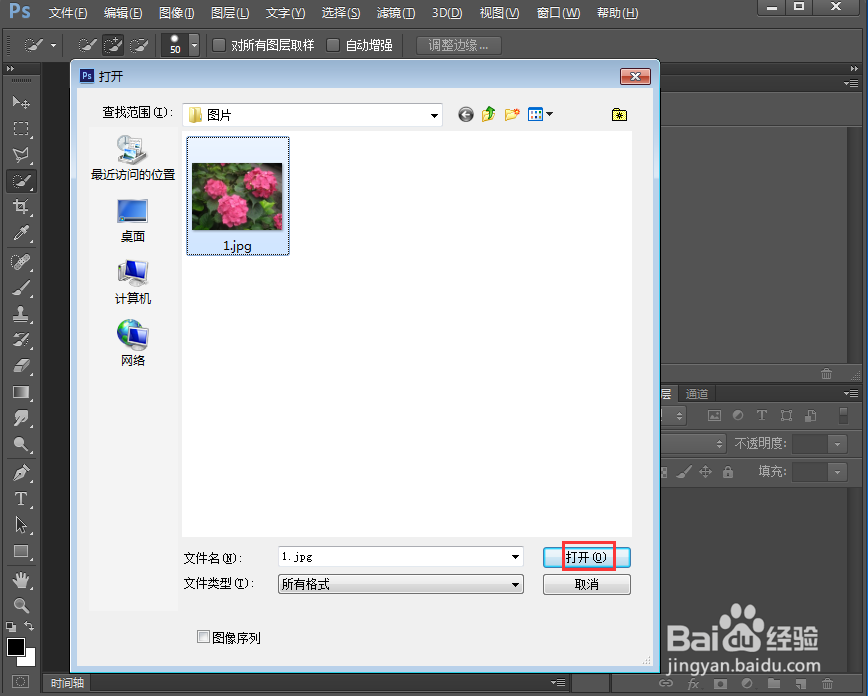Viewport: 868px width, 696px height.
Task: Click the black foreground color swatch
Action: 15,647
